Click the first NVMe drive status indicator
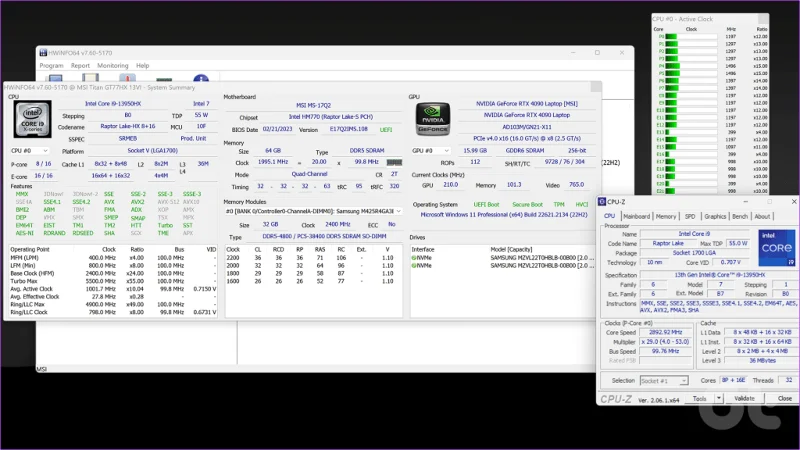 click(x=414, y=258)
